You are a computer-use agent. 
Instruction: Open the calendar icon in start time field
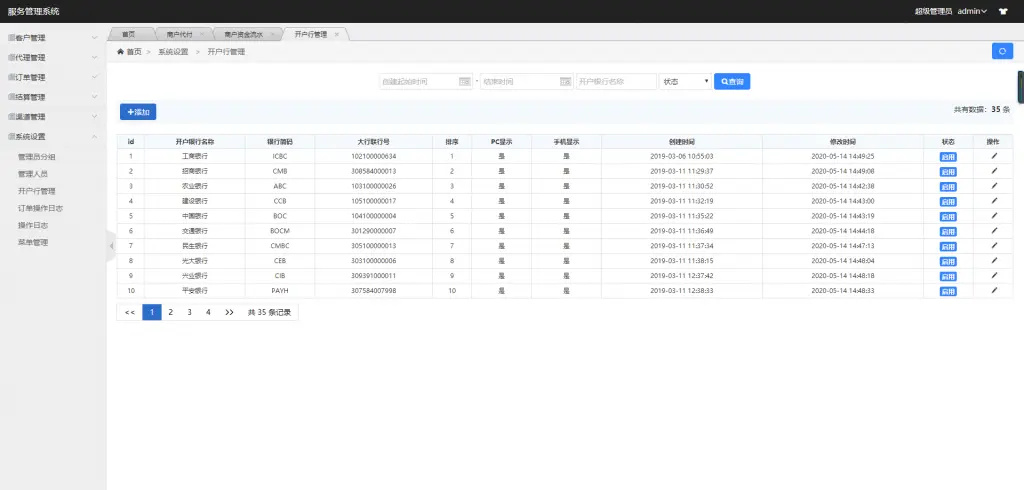[465, 82]
